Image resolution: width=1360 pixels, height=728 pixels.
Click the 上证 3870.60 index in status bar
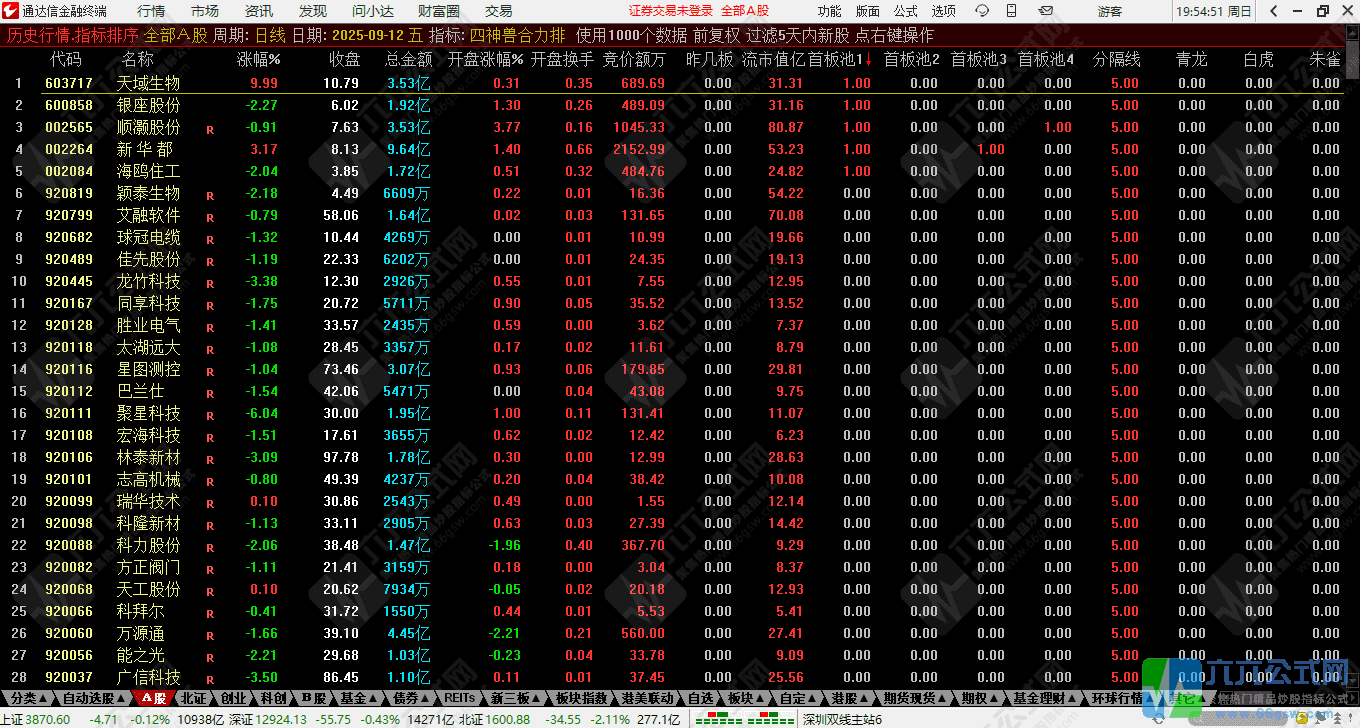(35, 719)
